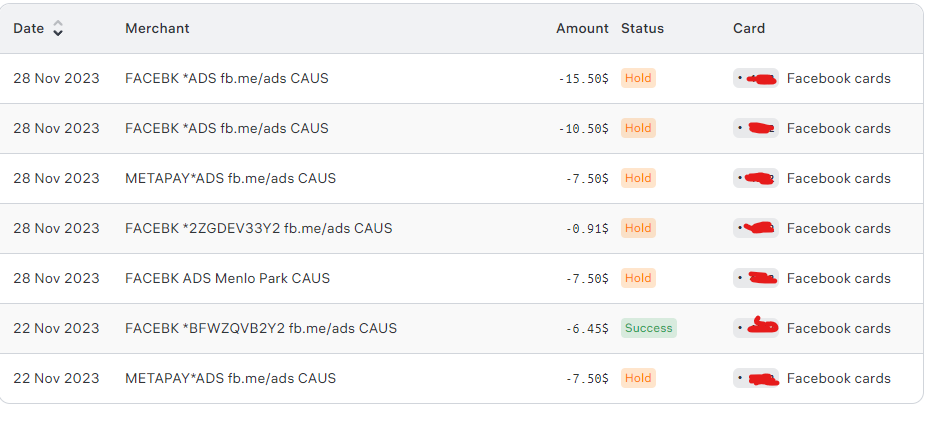Select the masked card chip on -15.50$ row
933x427 pixels.
(x=756, y=78)
